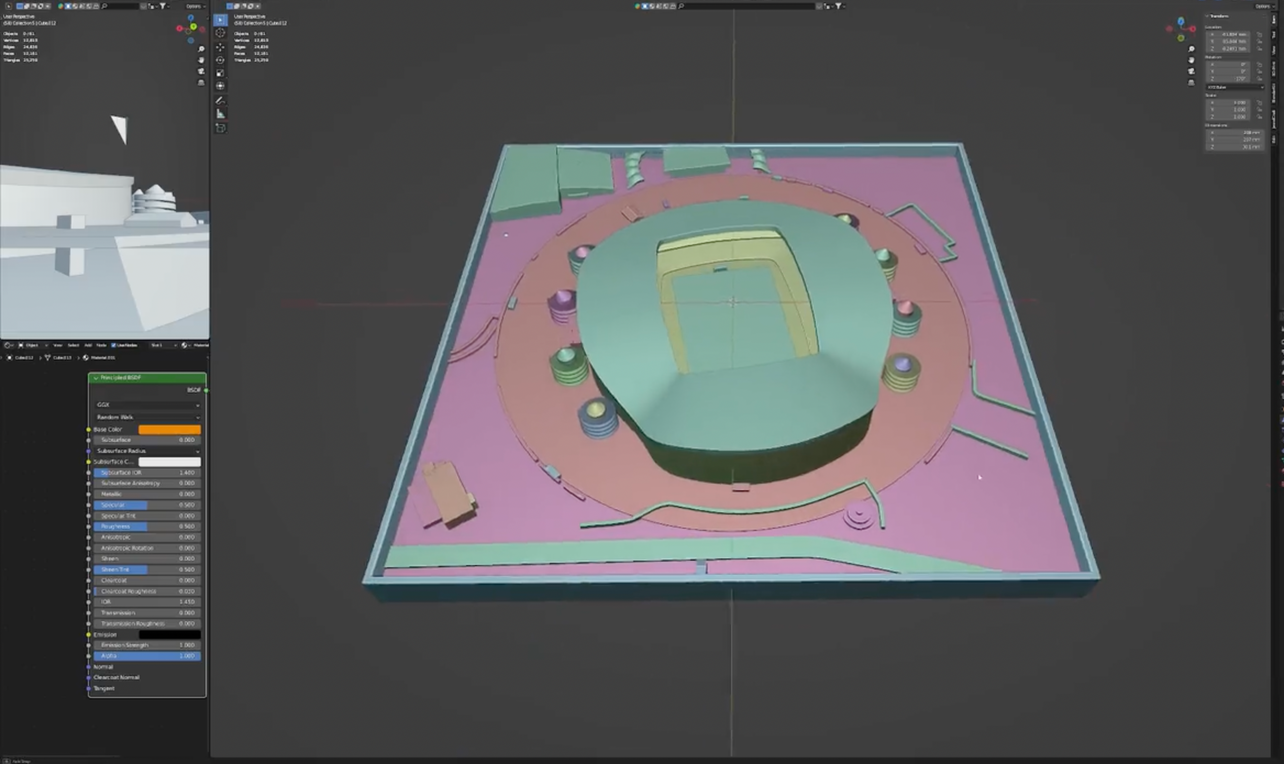Click the orange Base Color swatch
Viewport: 1284px width, 764px height.
click(170, 429)
